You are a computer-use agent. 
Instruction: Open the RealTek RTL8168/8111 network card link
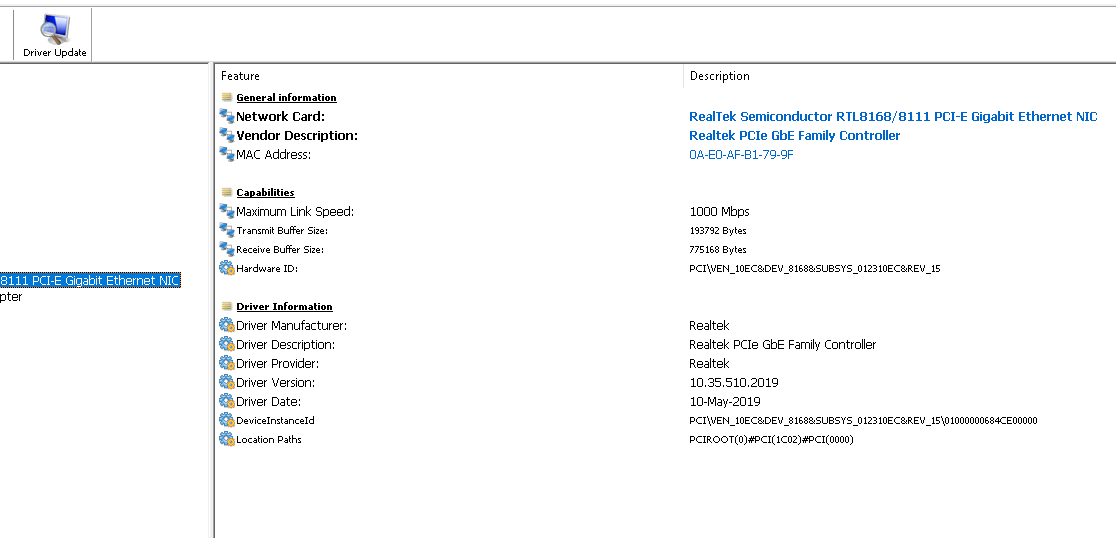[x=893, y=117]
